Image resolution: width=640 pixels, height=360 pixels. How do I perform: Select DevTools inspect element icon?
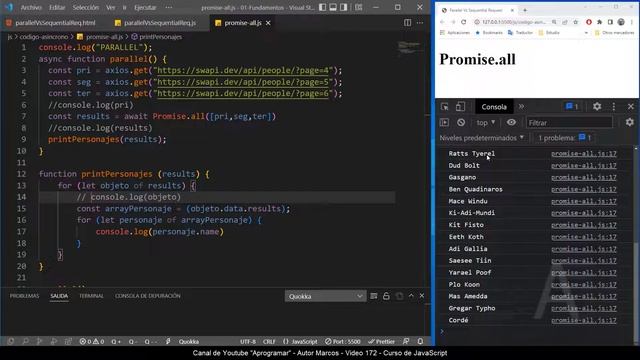point(444,107)
